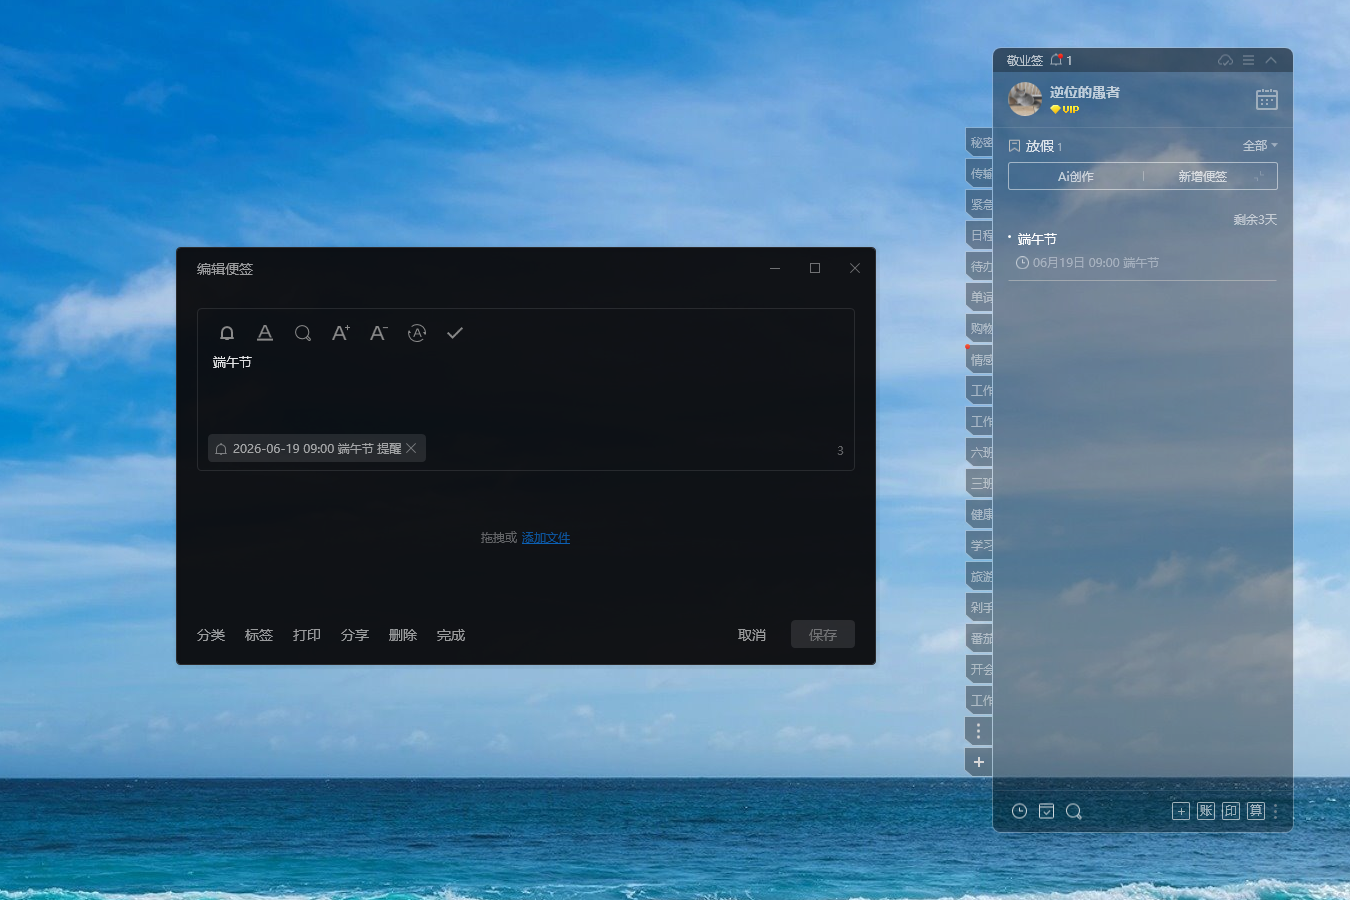The height and width of the screenshot is (900, 1350).
Task: Click the 保存 button
Action: 823,634
